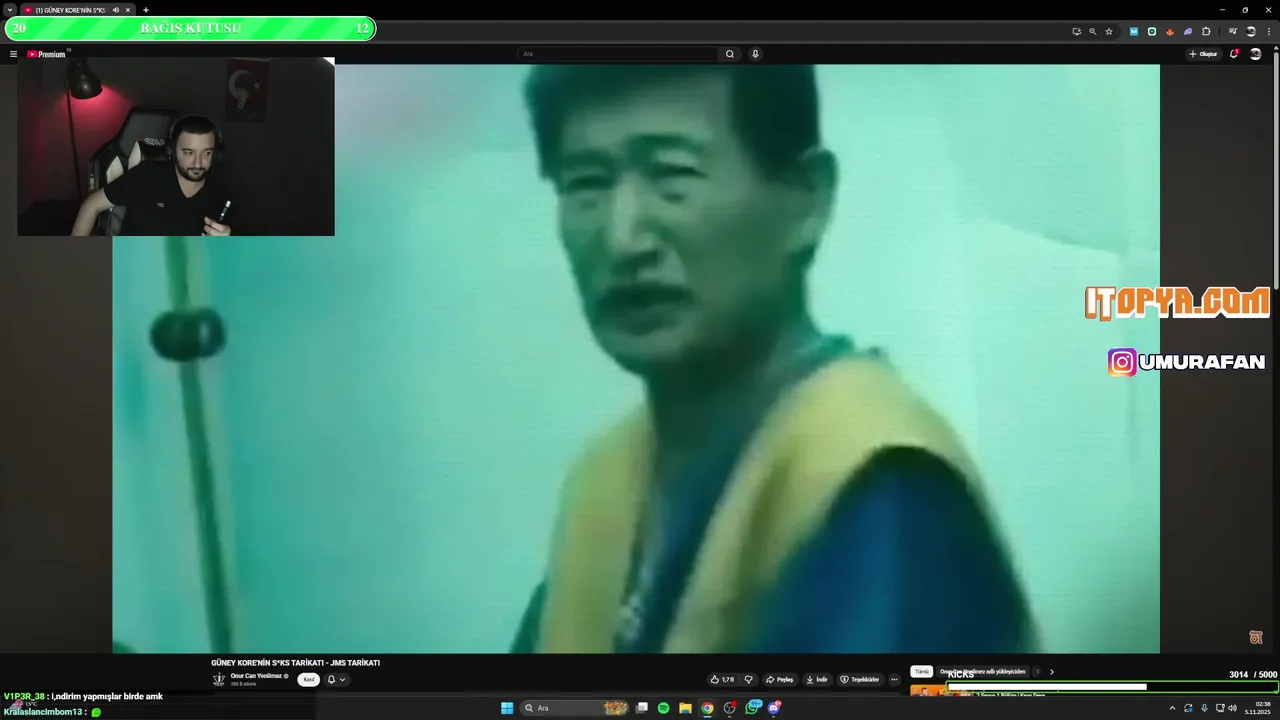Click the install app icon in address bar

click(x=1077, y=31)
